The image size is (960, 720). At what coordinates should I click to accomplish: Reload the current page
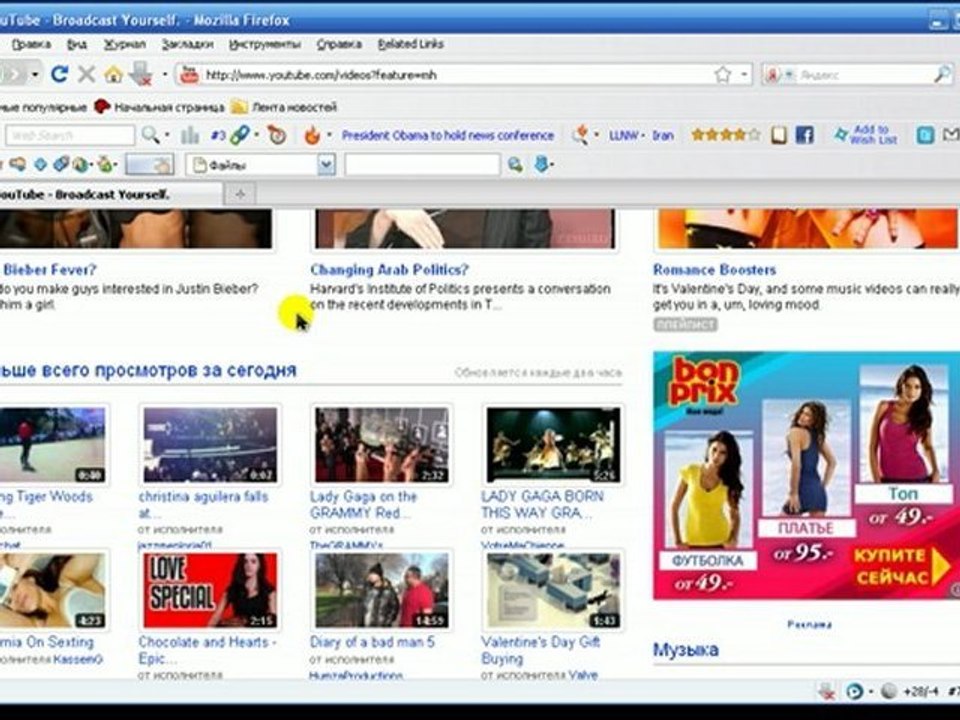click(59, 75)
